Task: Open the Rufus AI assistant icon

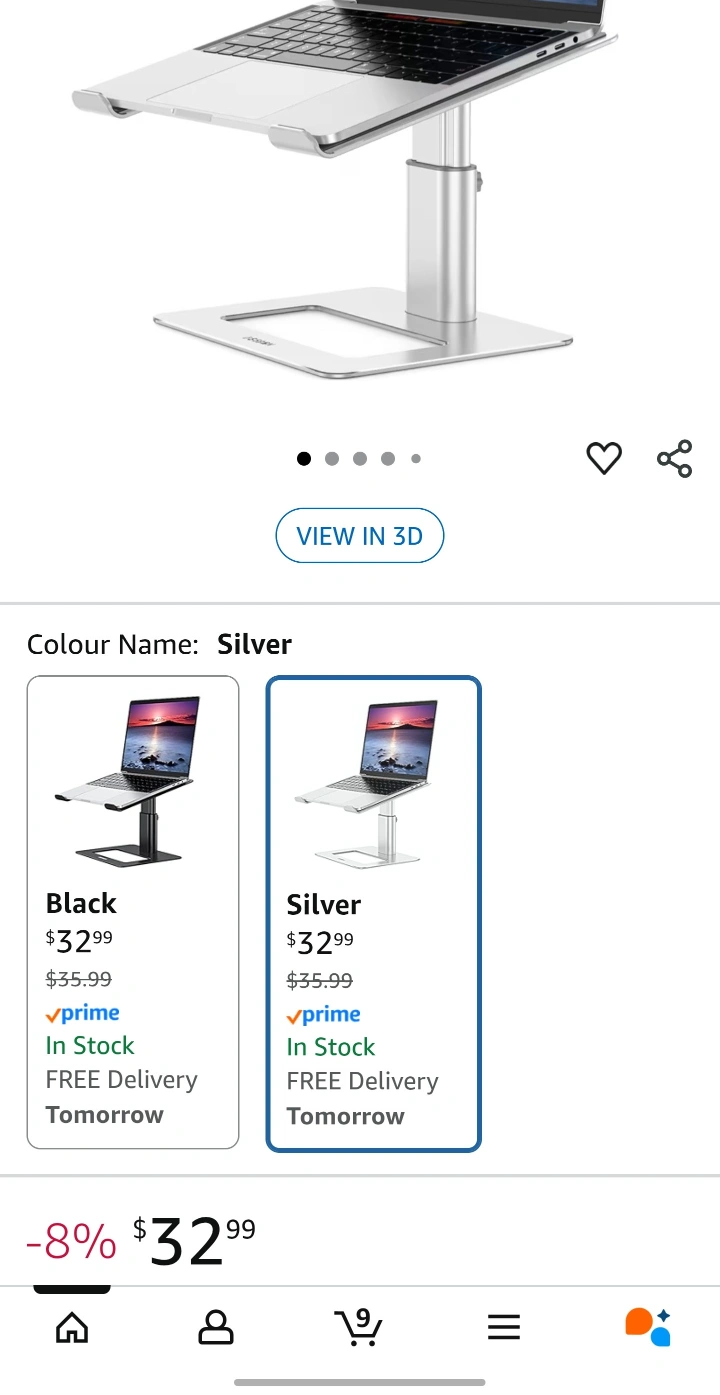Action: 647,1327
